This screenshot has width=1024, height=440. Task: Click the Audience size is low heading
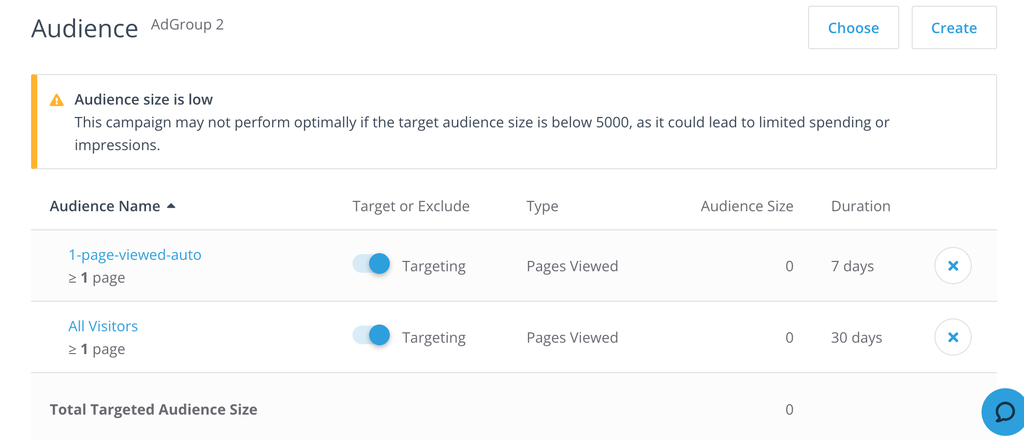tap(144, 100)
